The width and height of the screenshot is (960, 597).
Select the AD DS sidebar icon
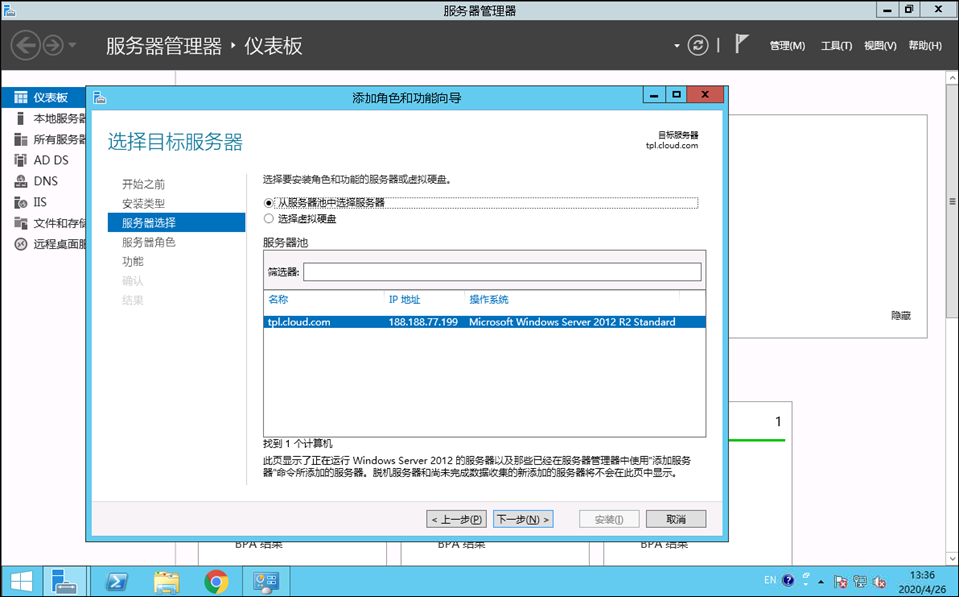(x=21, y=160)
